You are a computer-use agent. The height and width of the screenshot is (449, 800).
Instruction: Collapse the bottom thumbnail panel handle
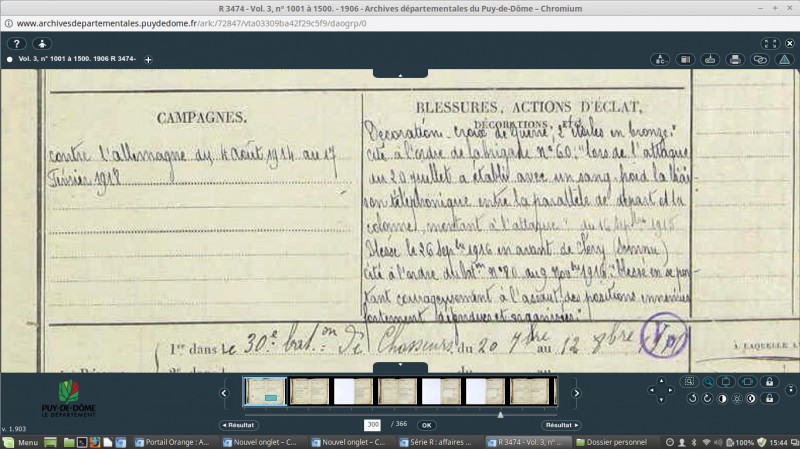tap(400, 368)
